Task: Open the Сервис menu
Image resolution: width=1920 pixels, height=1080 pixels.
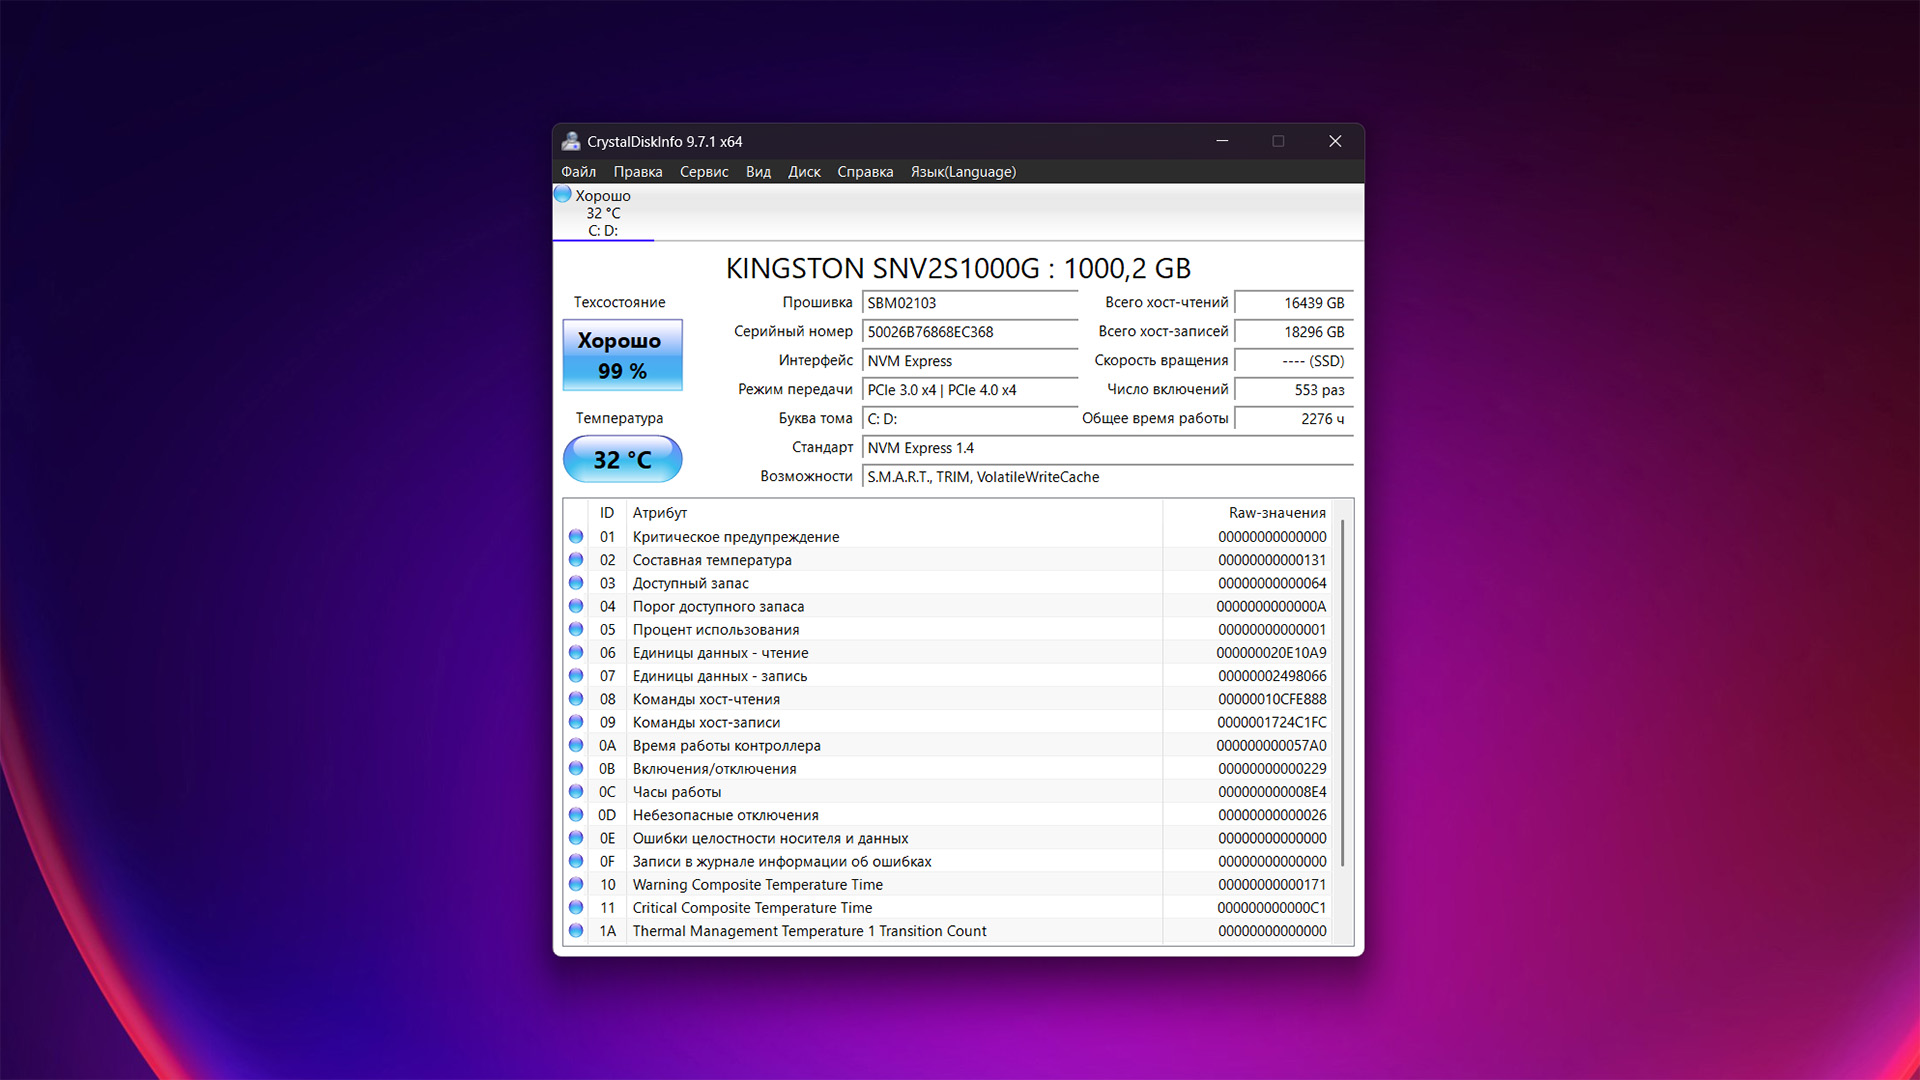Action: (x=704, y=172)
